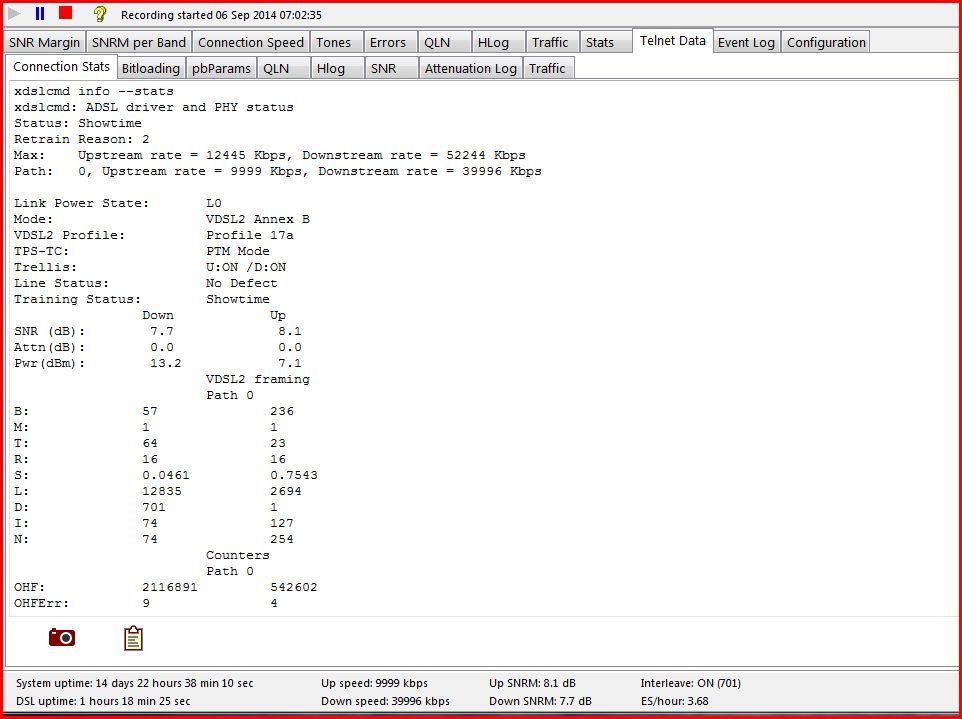The image size is (962, 719).
Task: Copy stats using the clipboard icon
Action: point(133,638)
